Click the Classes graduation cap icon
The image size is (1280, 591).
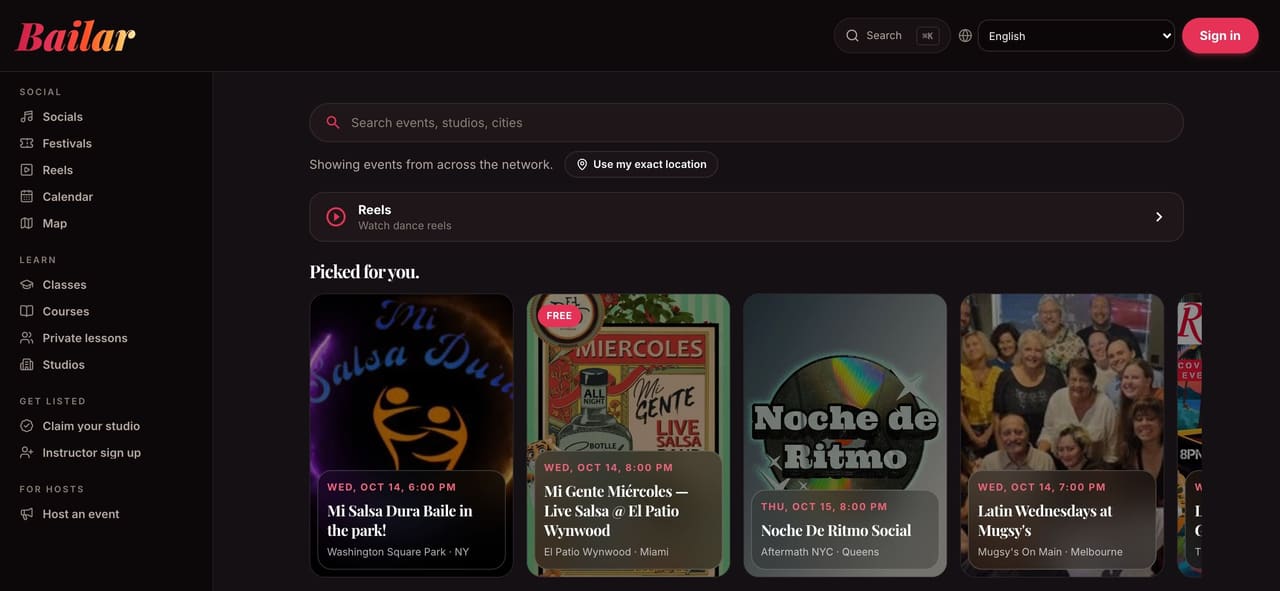27,285
